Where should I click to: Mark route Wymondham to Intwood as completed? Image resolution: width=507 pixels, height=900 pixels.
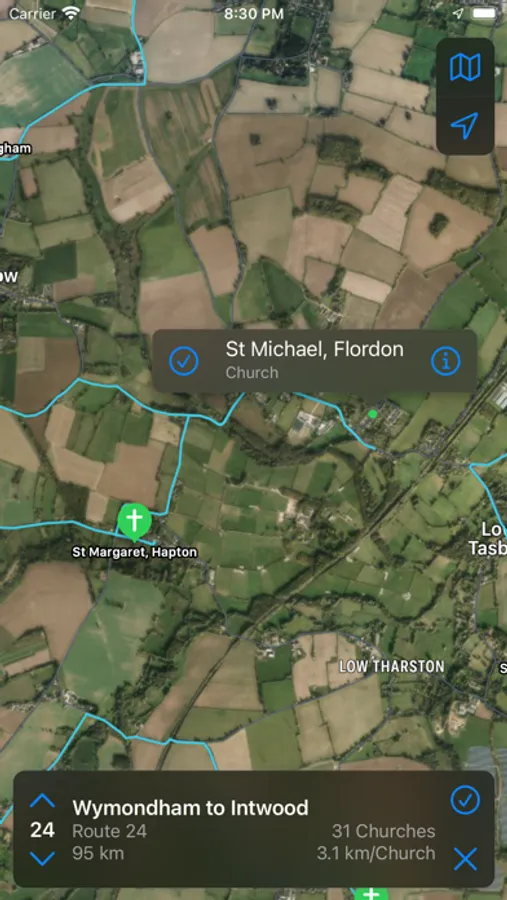pos(465,800)
